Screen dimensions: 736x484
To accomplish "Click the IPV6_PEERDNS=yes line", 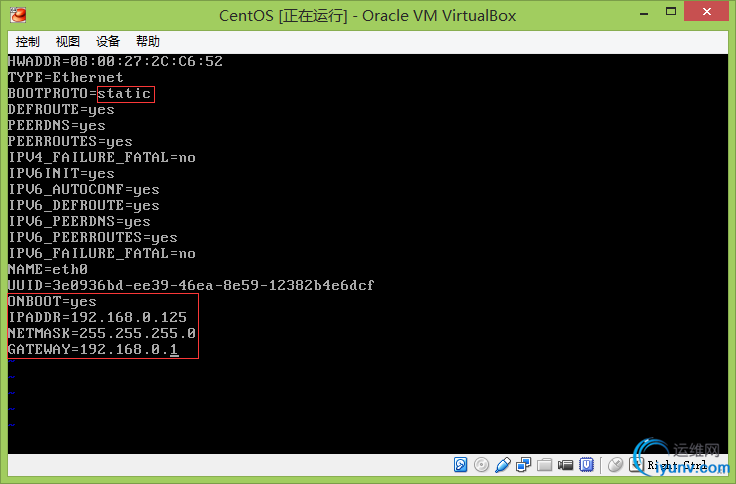I will click(x=79, y=221).
